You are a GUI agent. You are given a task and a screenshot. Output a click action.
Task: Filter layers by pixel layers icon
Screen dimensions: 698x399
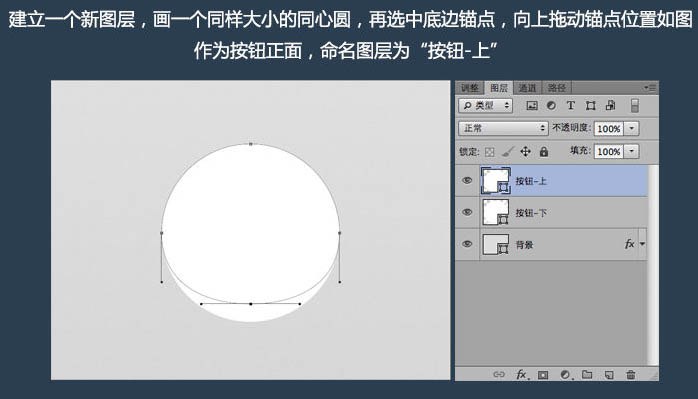532,106
